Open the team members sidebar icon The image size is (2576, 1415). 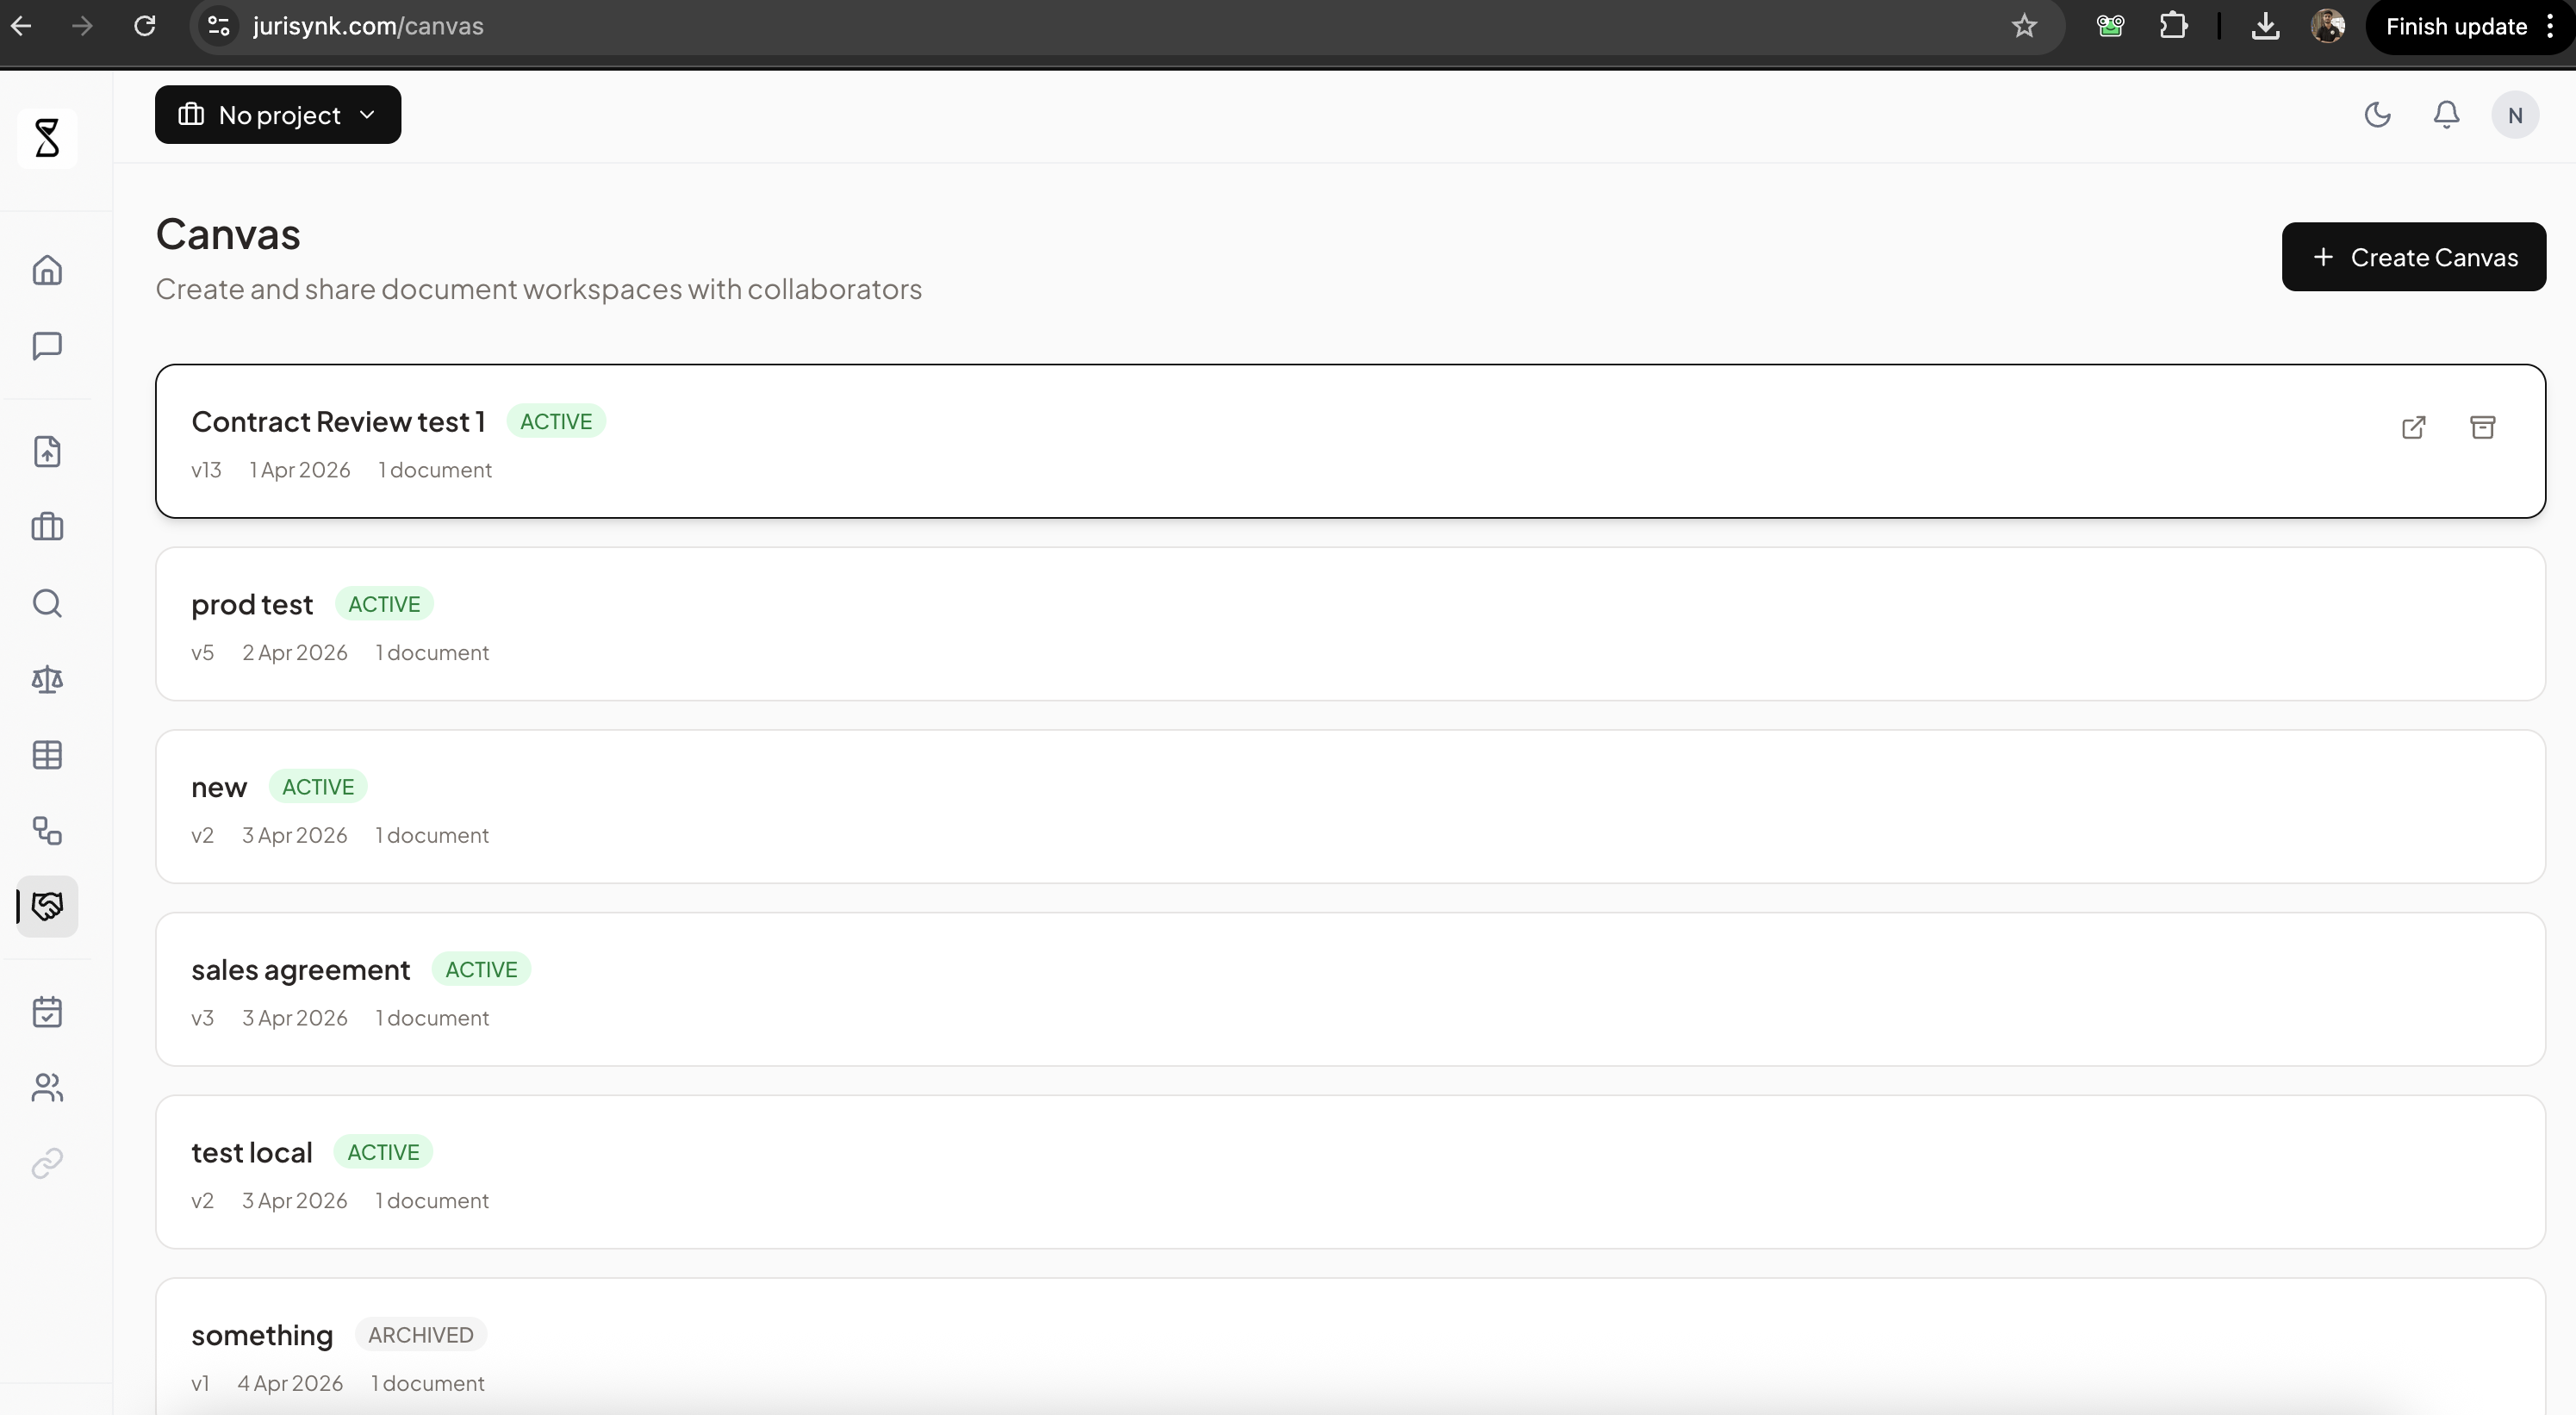[47, 1087]
